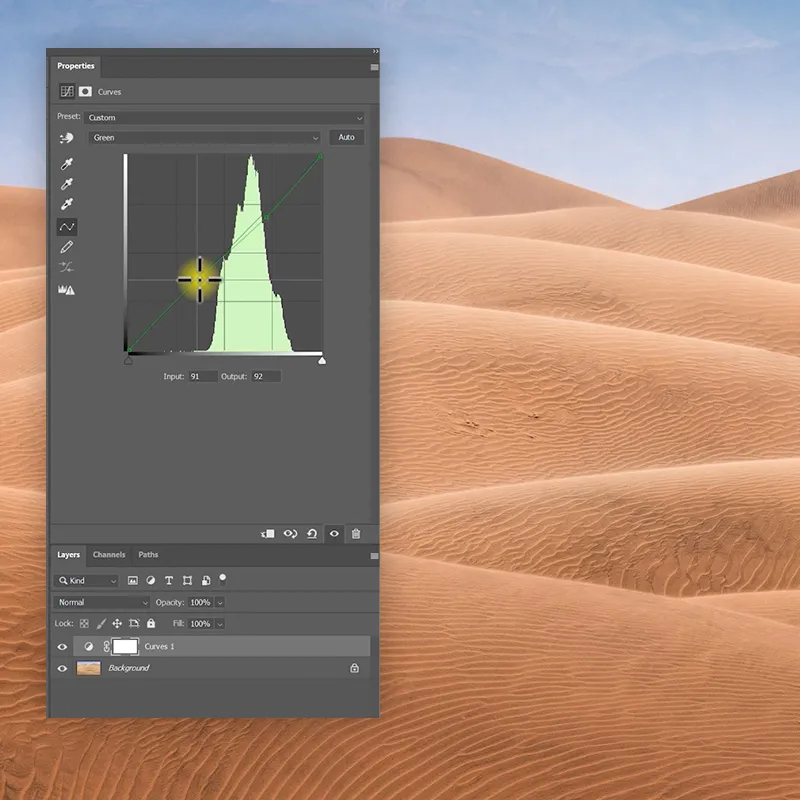Select the draw curve pencil tool
800x800 pixels.
(x=67, y=247)
